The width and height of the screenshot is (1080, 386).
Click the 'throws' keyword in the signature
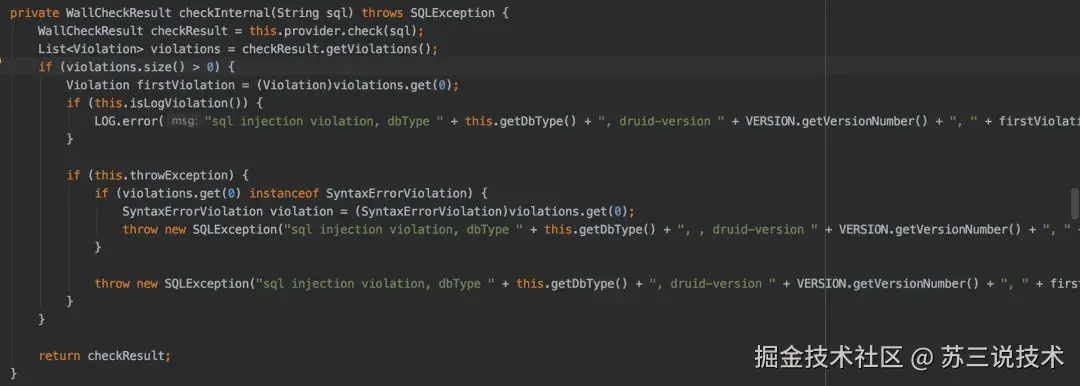(x=382, y=13)
